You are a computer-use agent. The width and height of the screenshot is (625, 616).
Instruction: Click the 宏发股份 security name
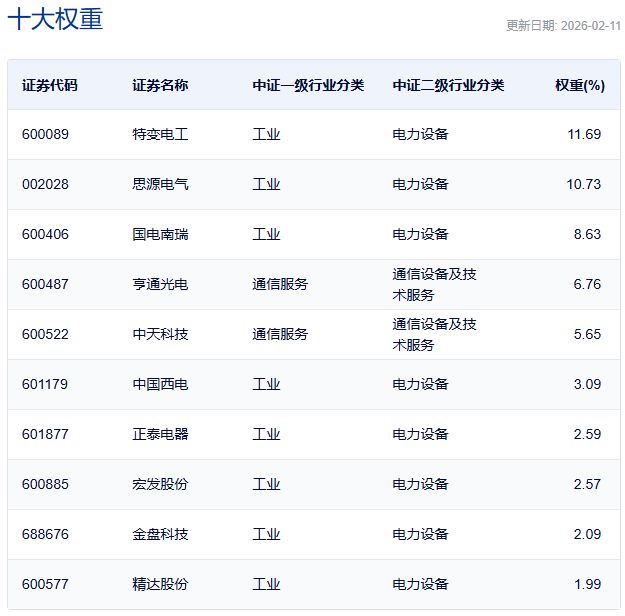(160, 484)
